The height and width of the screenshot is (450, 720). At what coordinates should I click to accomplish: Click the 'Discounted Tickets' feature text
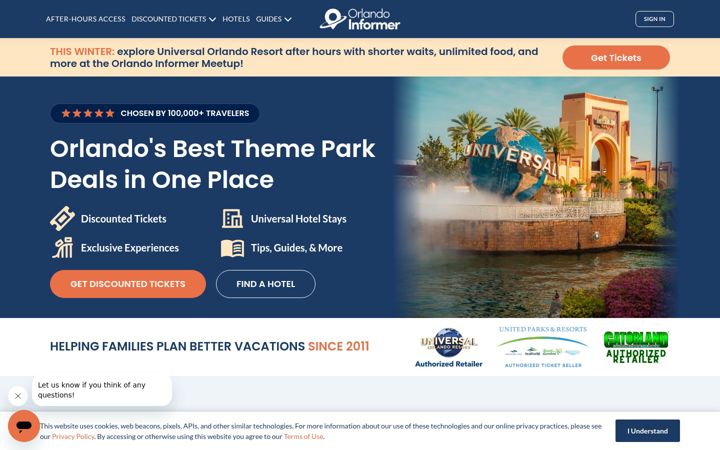click(x=124, y=219)
